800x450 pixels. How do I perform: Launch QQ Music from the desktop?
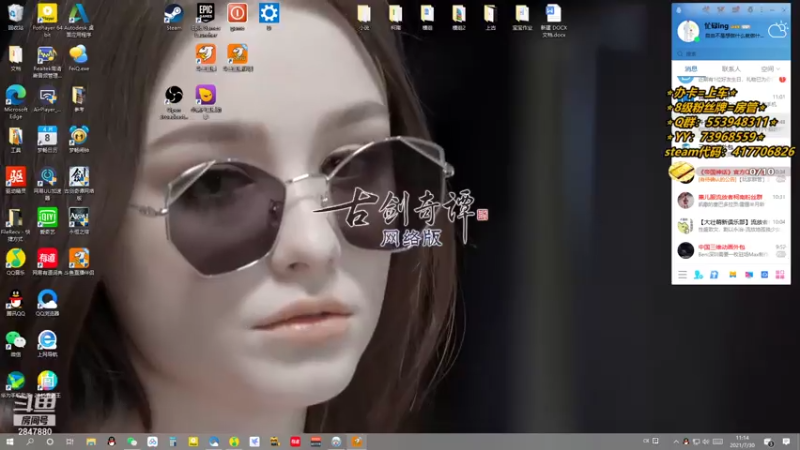[15, 261]
